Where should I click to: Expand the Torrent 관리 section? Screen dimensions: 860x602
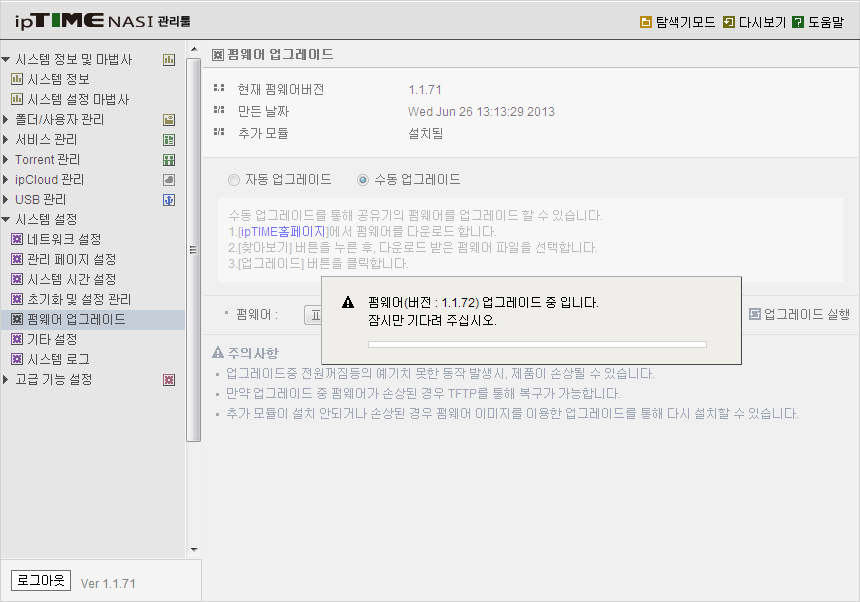5,160
